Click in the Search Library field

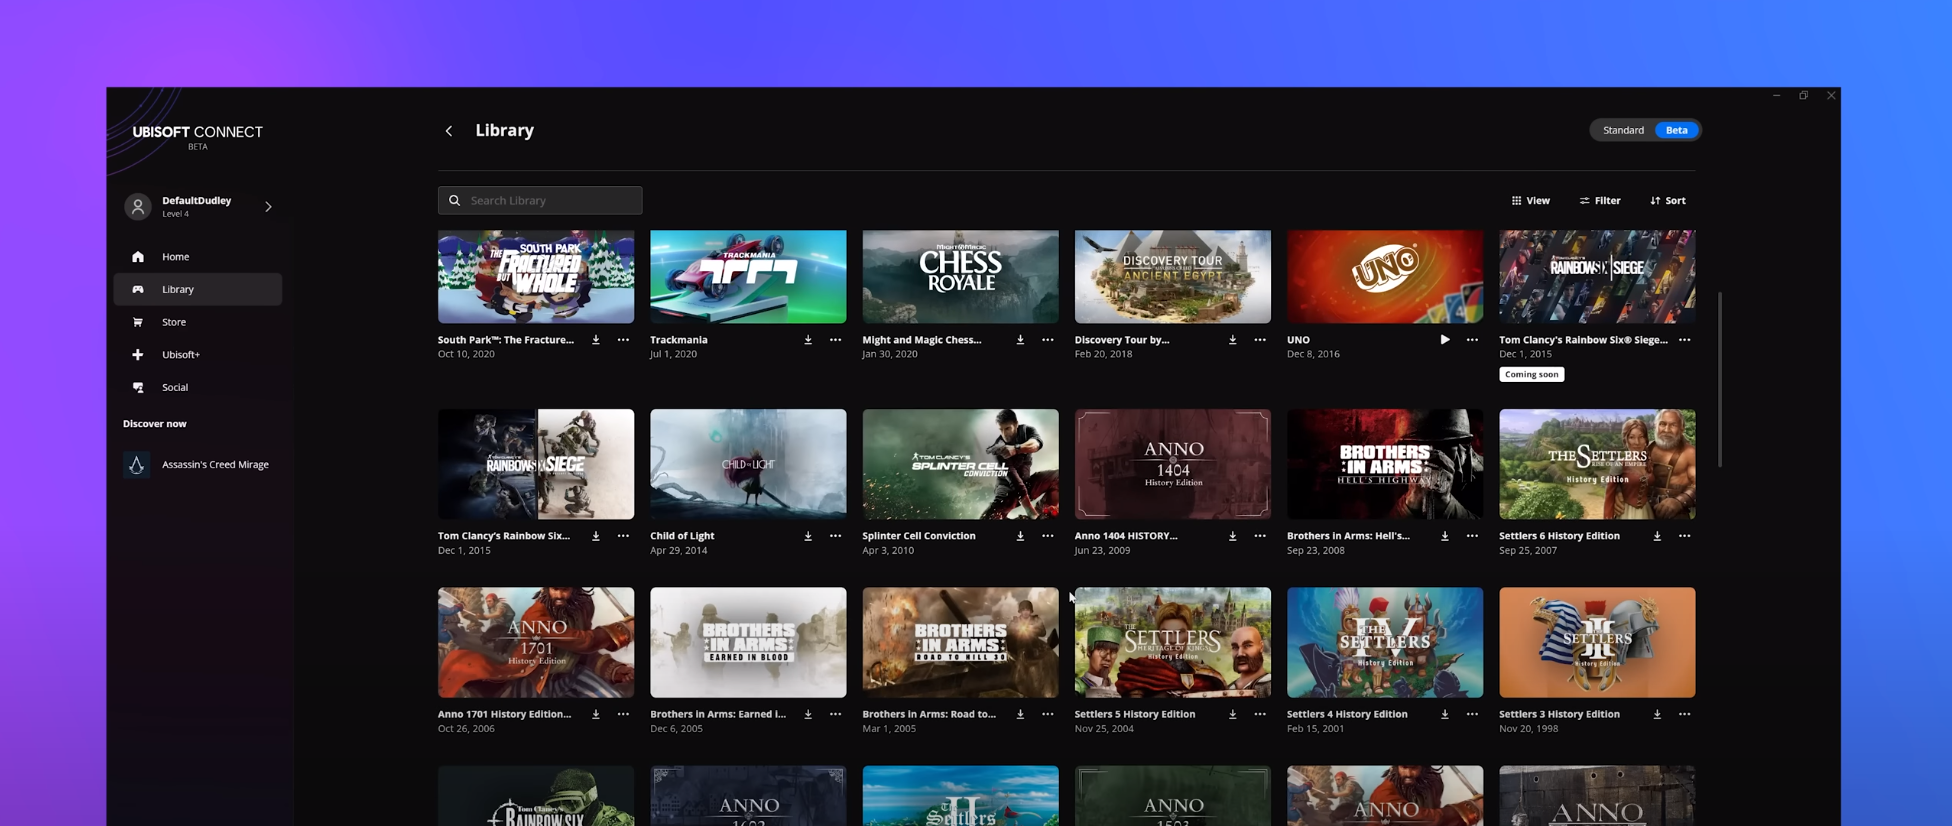tap(540, 201)
